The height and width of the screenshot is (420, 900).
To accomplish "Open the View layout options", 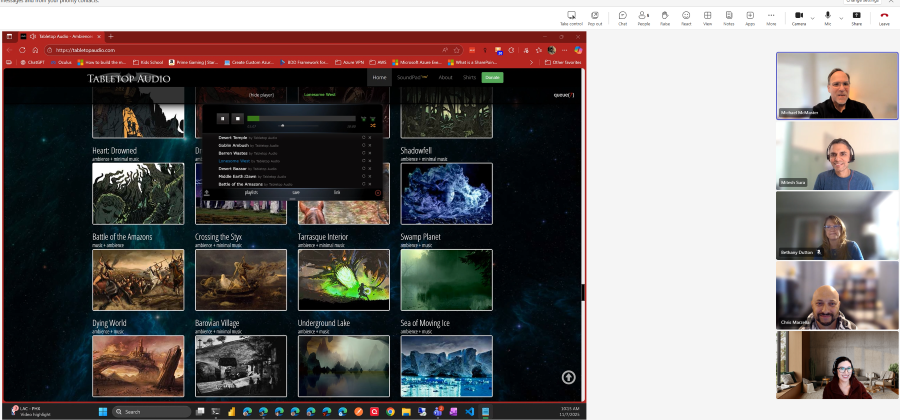I will [708, 18].
